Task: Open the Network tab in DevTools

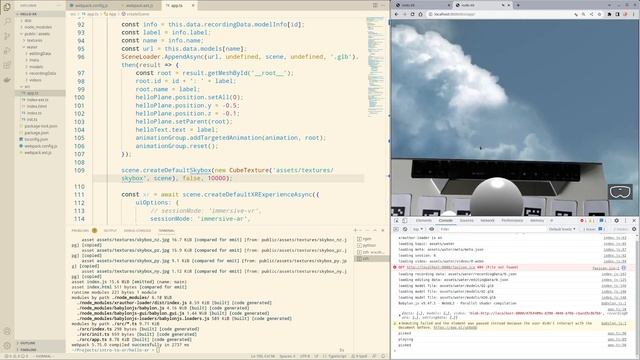Action: pos(487,220)
